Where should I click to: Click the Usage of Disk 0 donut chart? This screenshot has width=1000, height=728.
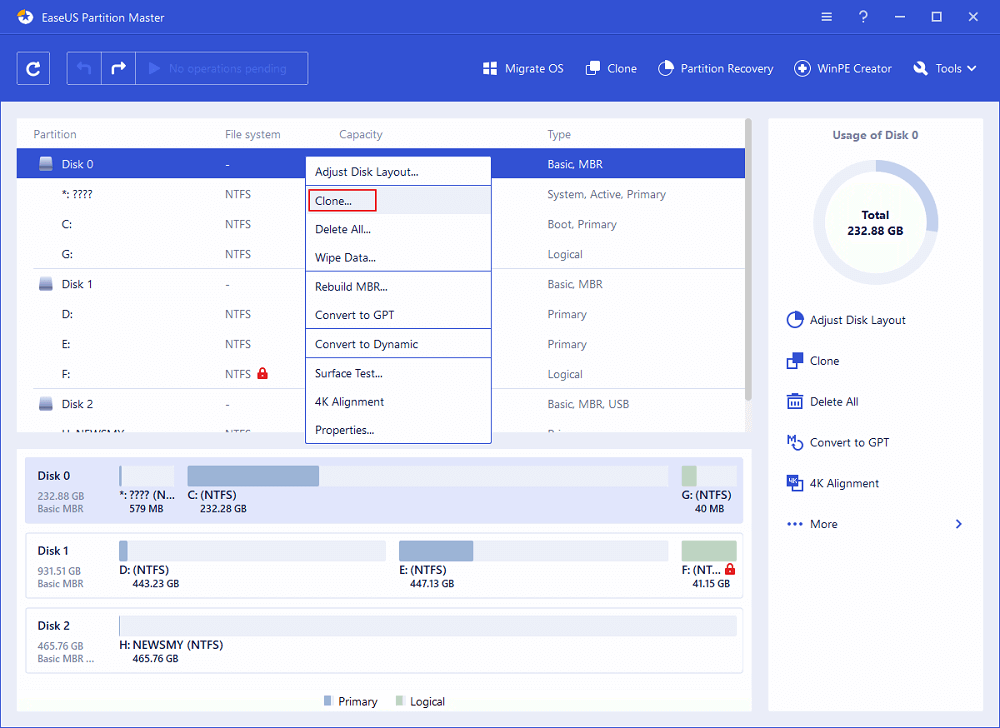click(875, 222)
